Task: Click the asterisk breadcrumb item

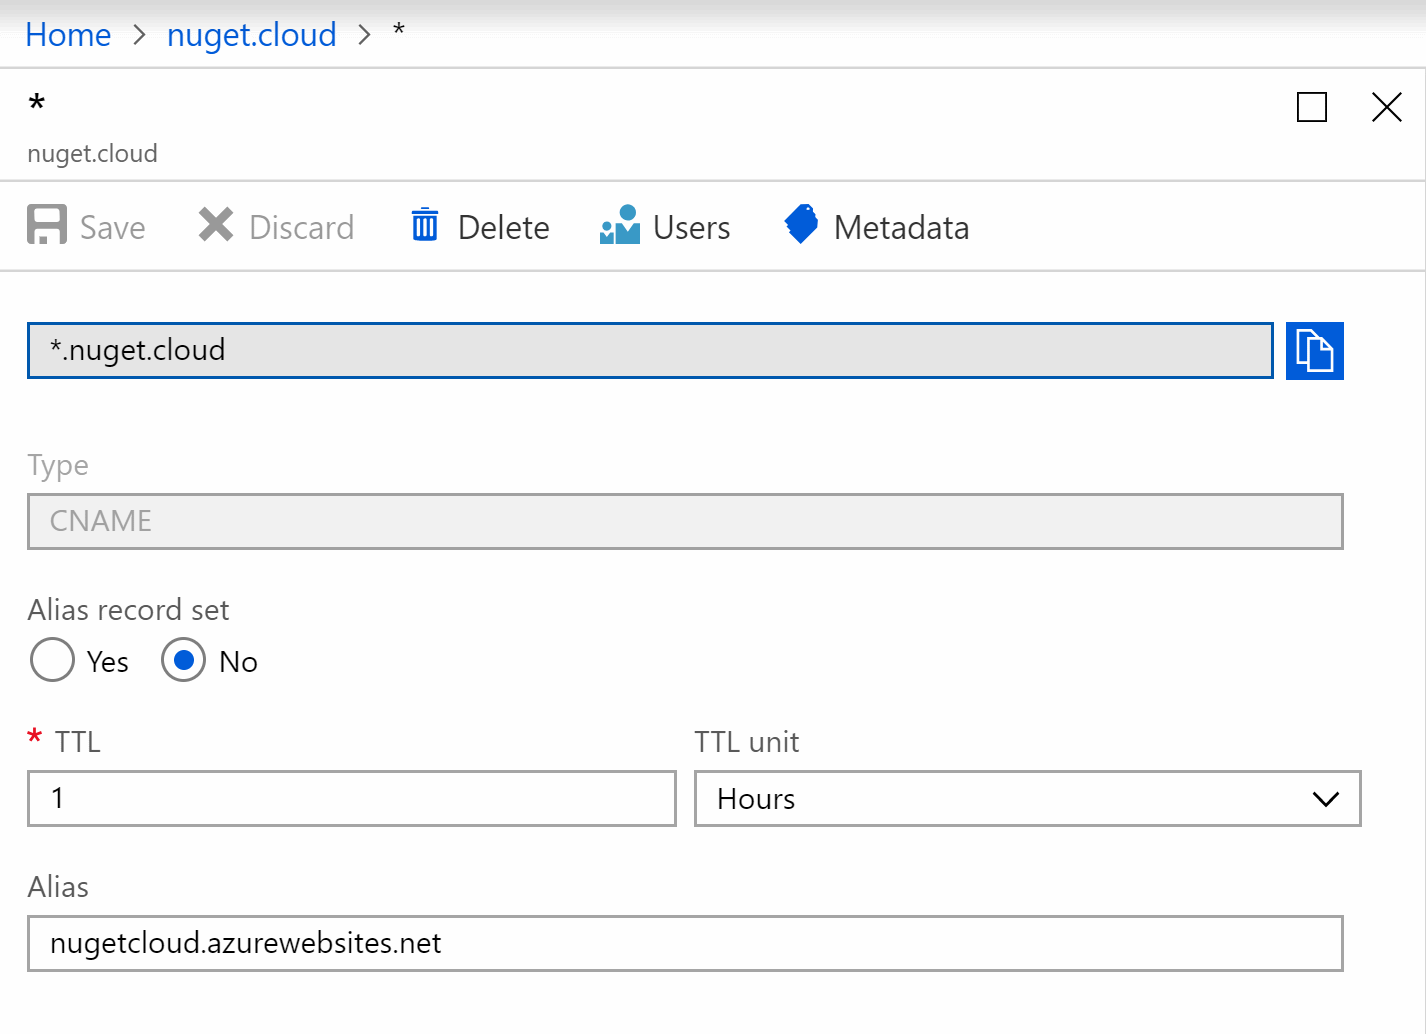Action: (399, 31)
